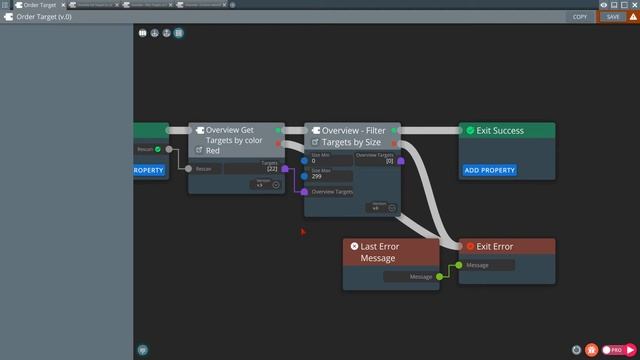Click green Message output port on Last Error Message
The height and width of the screenshot is (360, 640).
(x=440, y=277)
